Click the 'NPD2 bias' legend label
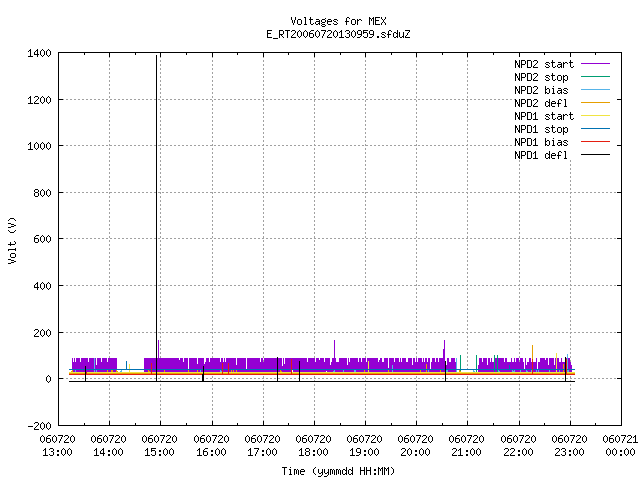This screenshot has width=640, height=480. click(x=541, y=90)
